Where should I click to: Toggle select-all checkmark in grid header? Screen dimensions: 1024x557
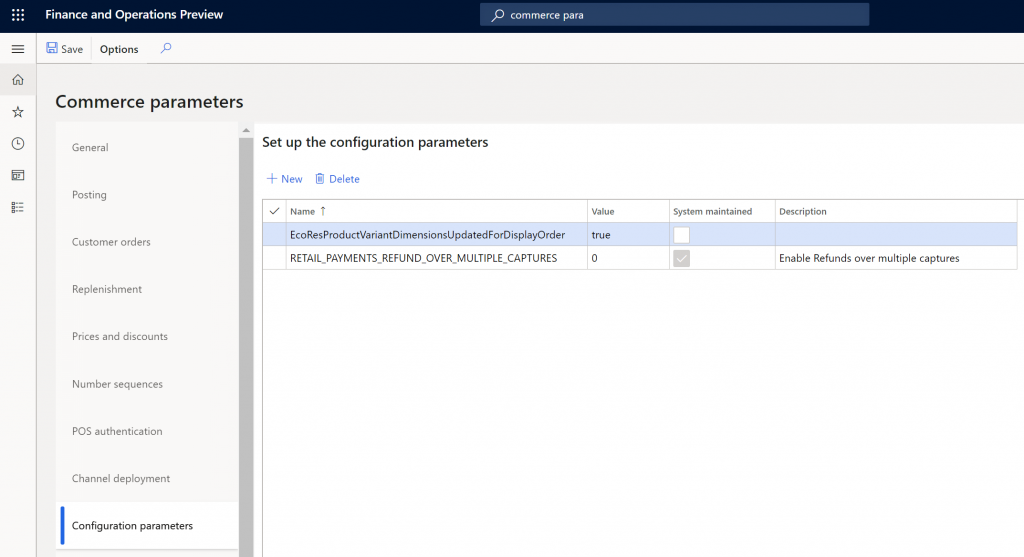point(274,211)
